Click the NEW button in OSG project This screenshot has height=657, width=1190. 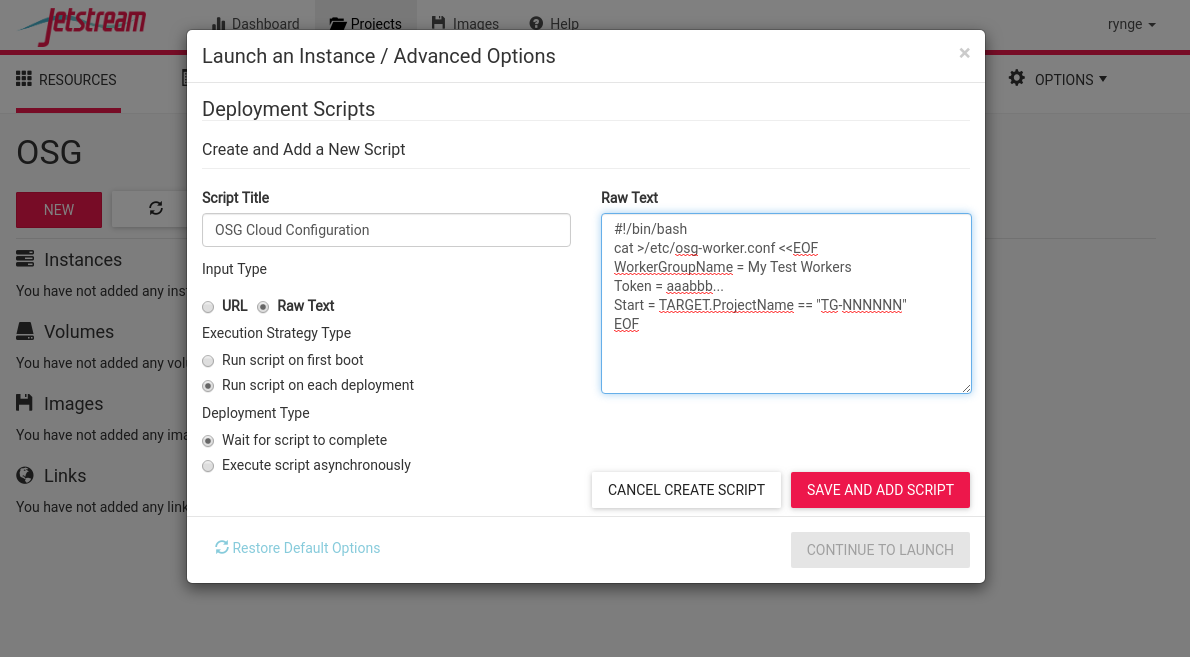coord(58,209)
